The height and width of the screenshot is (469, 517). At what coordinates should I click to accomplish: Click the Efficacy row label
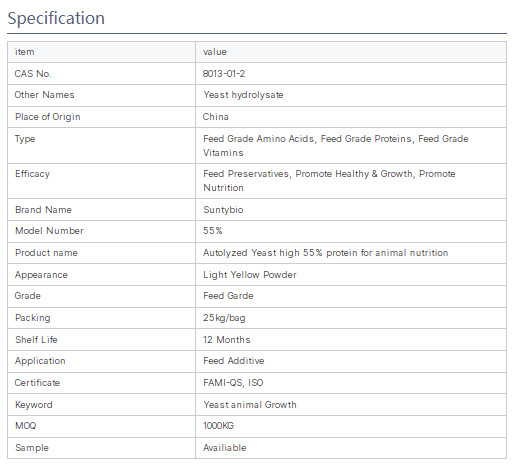point(32,174)
